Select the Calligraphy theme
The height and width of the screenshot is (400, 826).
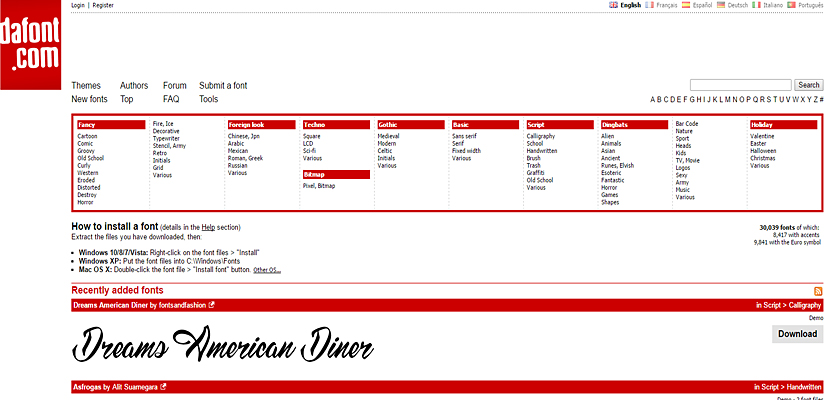[541, 136]
